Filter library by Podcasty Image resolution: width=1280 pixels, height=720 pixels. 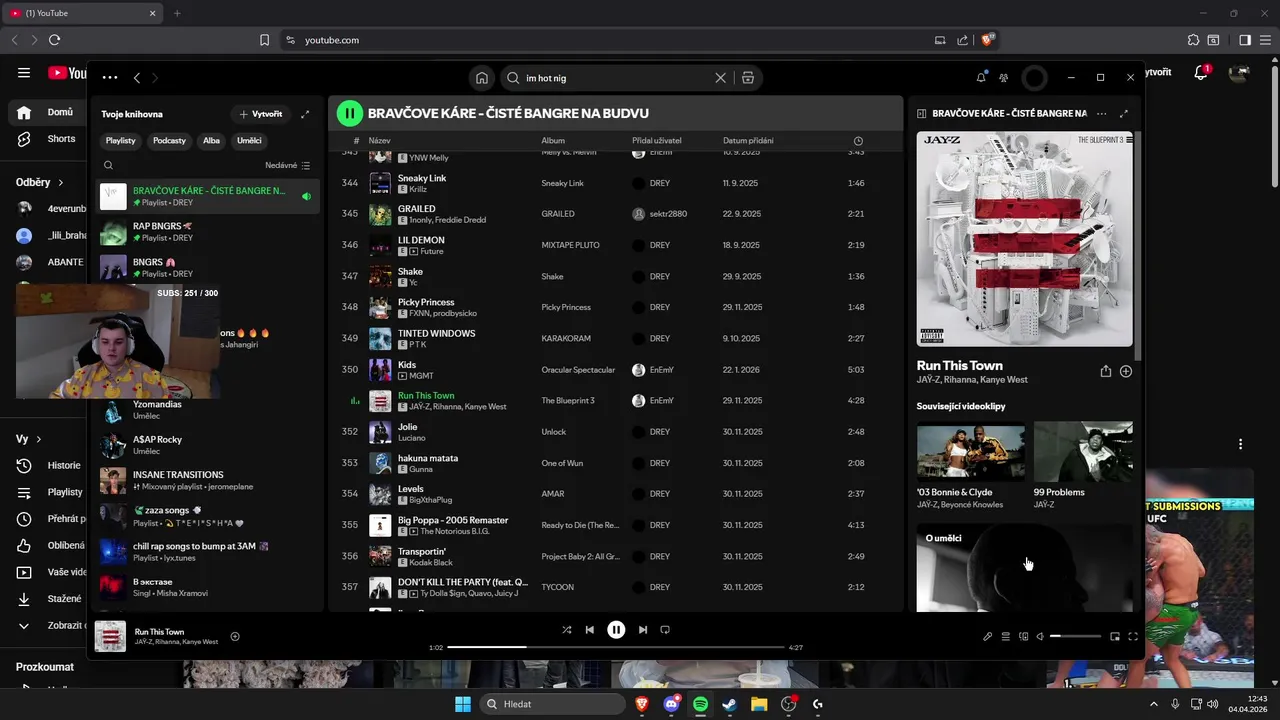pyautogui.click(x=169, y=141)
